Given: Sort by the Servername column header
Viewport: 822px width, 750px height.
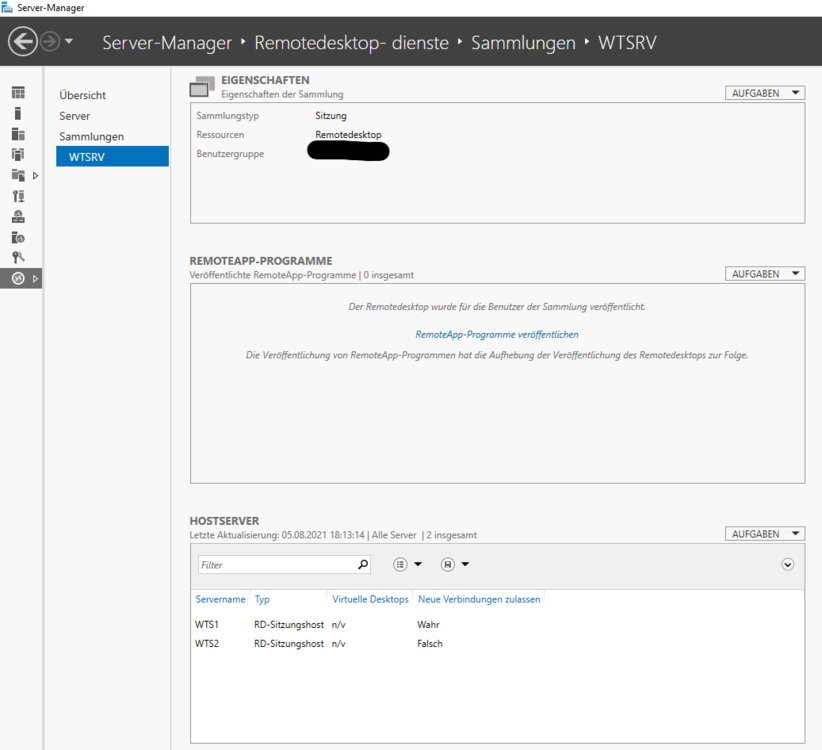Looking at the screenshot, I should point(220,600).
